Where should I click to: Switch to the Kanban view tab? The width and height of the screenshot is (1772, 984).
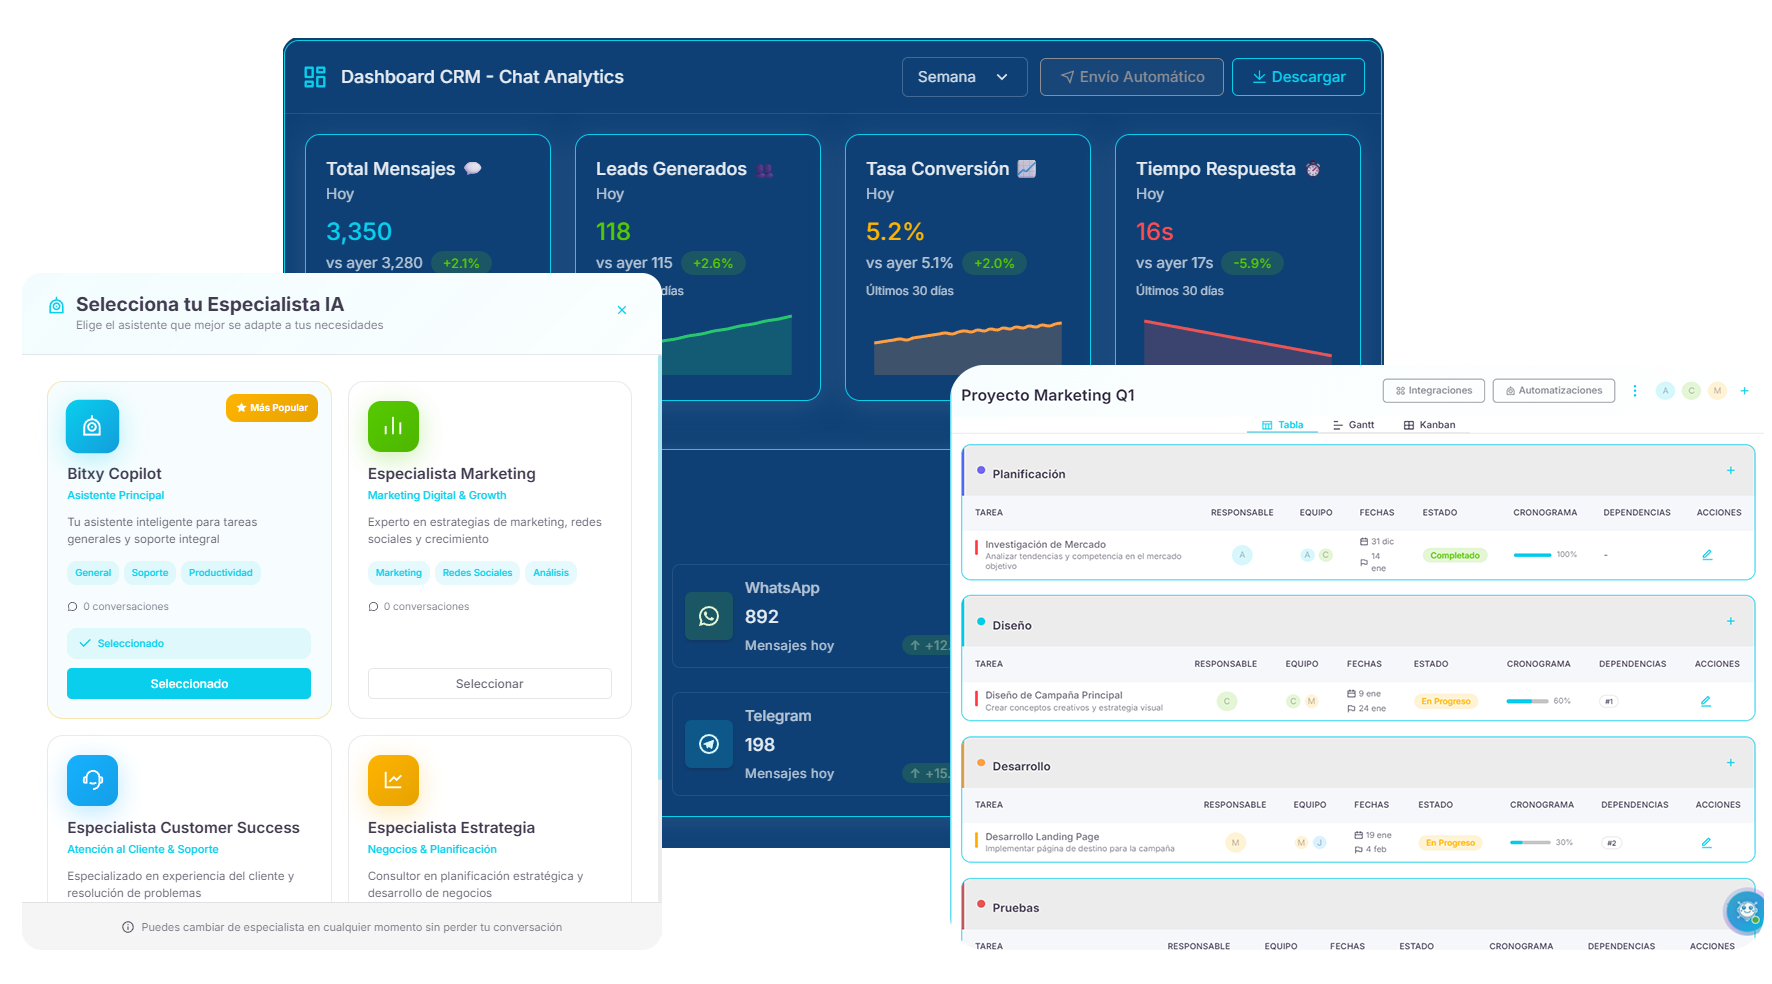pyautogui.click(x=1429, y=425)
